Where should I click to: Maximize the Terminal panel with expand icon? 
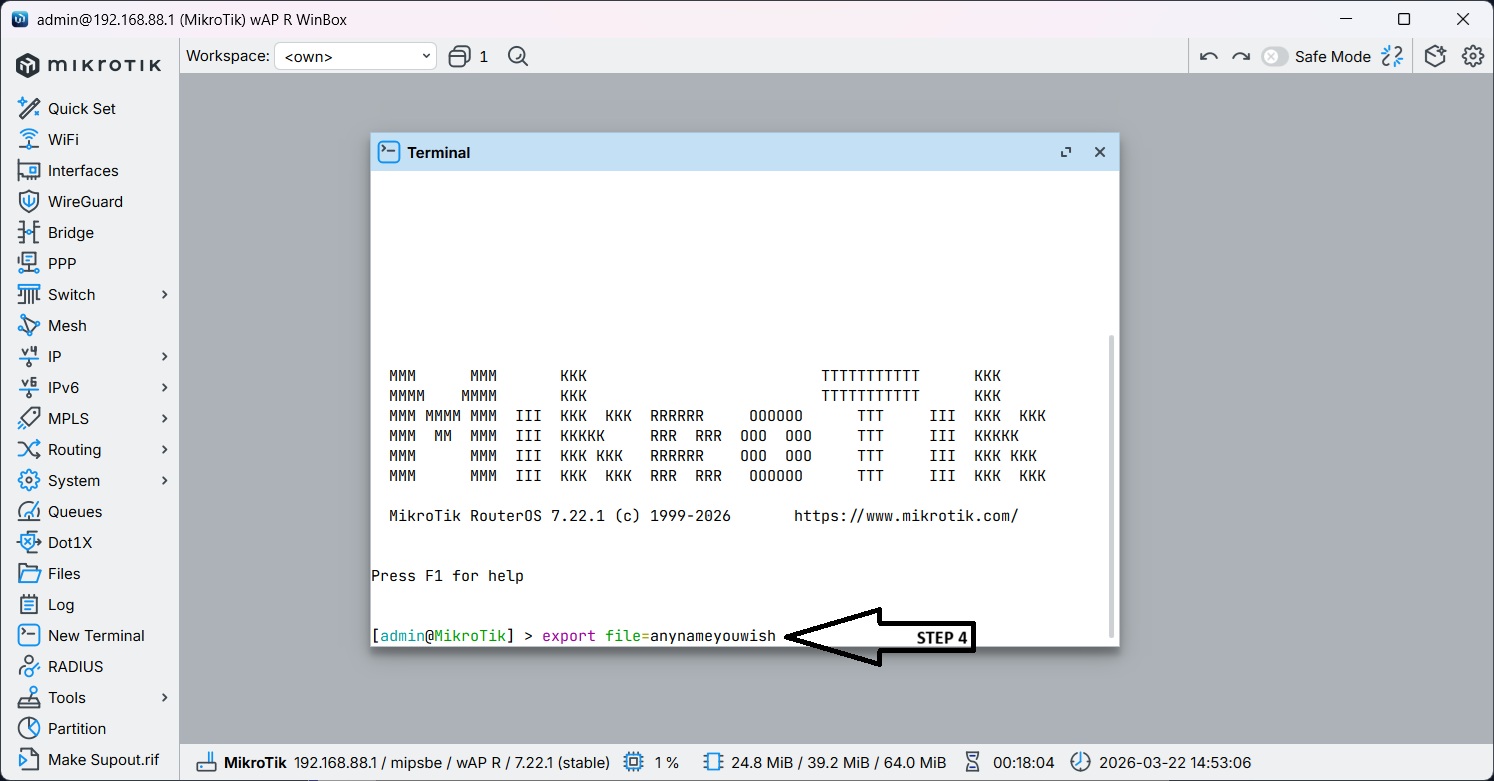coord(1066,152)
